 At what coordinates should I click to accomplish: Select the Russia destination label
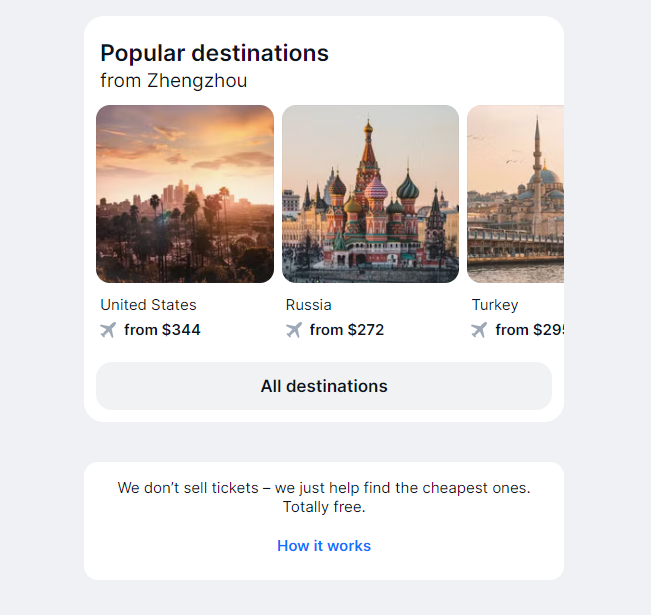click(308, 305)
